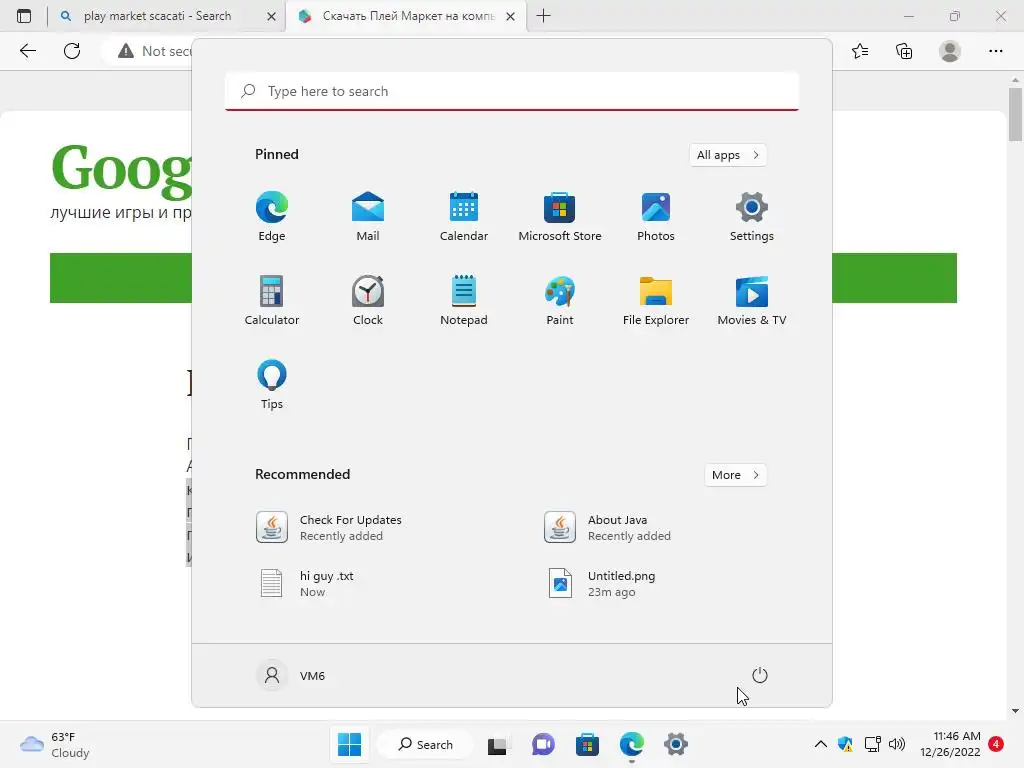The width and height of the screenshot is (1024, 768).
Task: Open the weather widget showing 63°F
Action: [55, 744]
